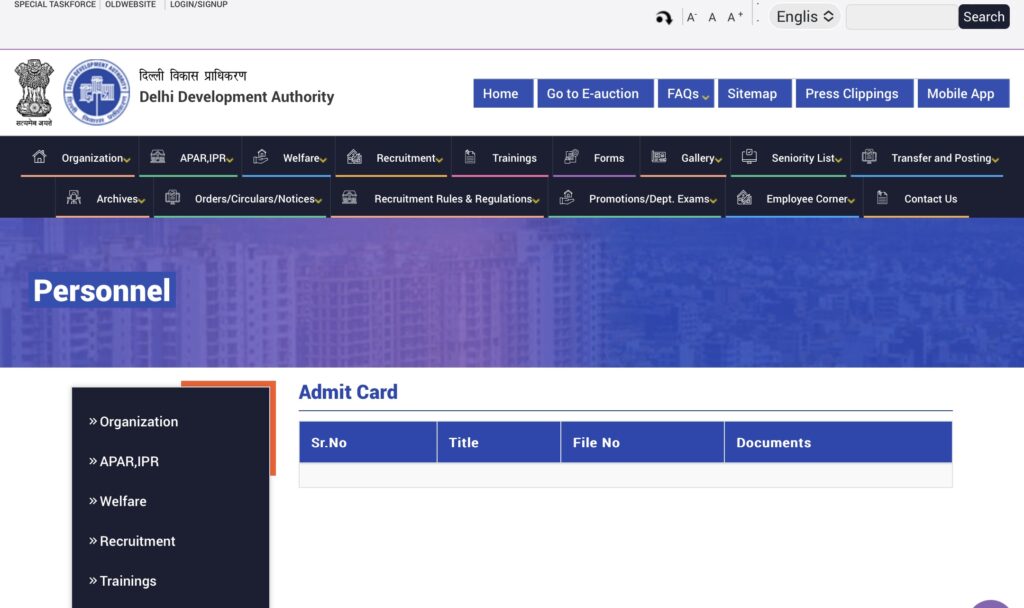1024x608 pixels.
Task: Click into the search text field
Action: pyautogui.click(x=901, y=17)
